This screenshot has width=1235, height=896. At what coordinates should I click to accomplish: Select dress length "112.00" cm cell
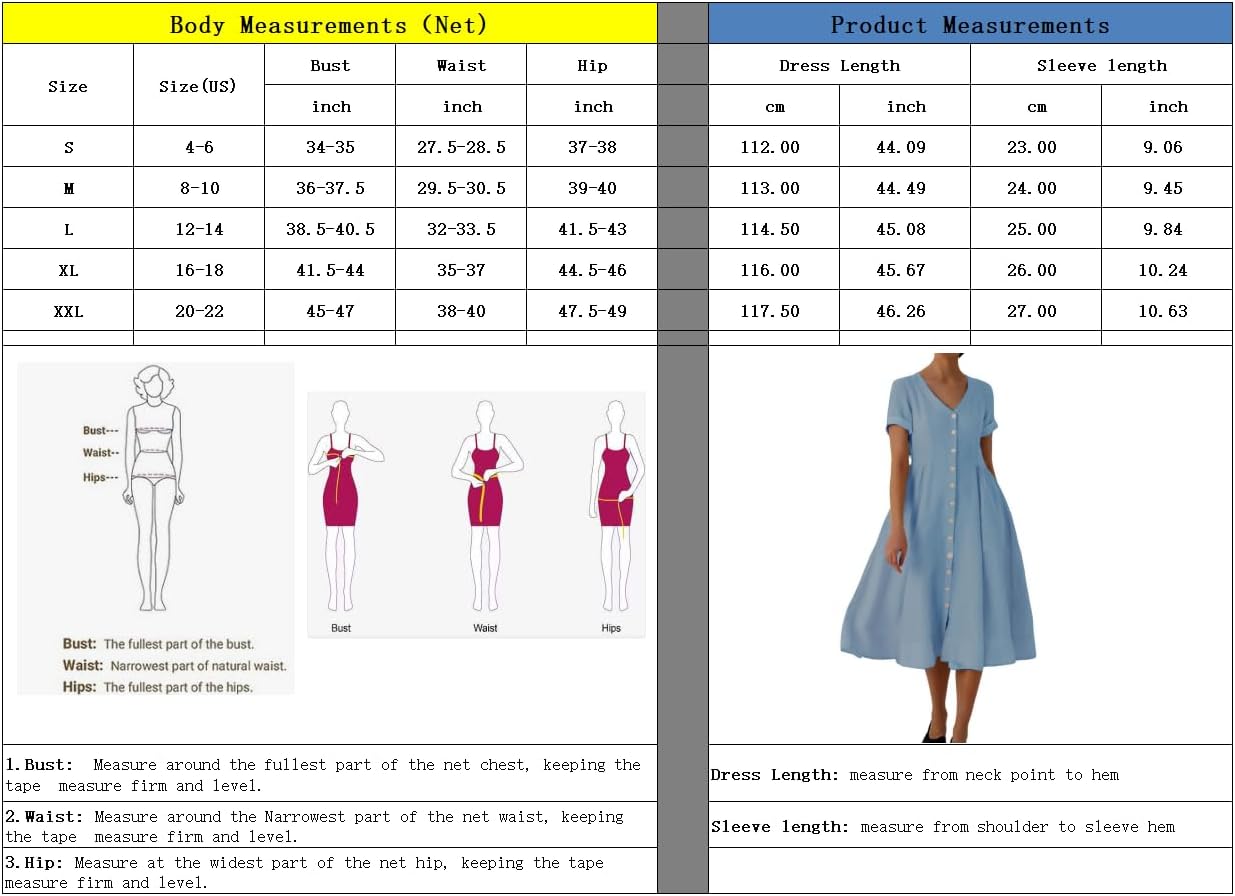coord(774,147)
